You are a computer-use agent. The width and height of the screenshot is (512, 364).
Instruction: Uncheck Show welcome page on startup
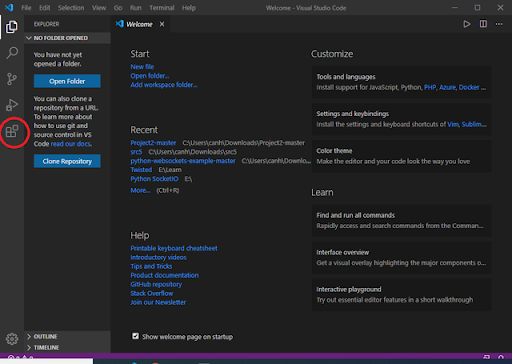135,336
